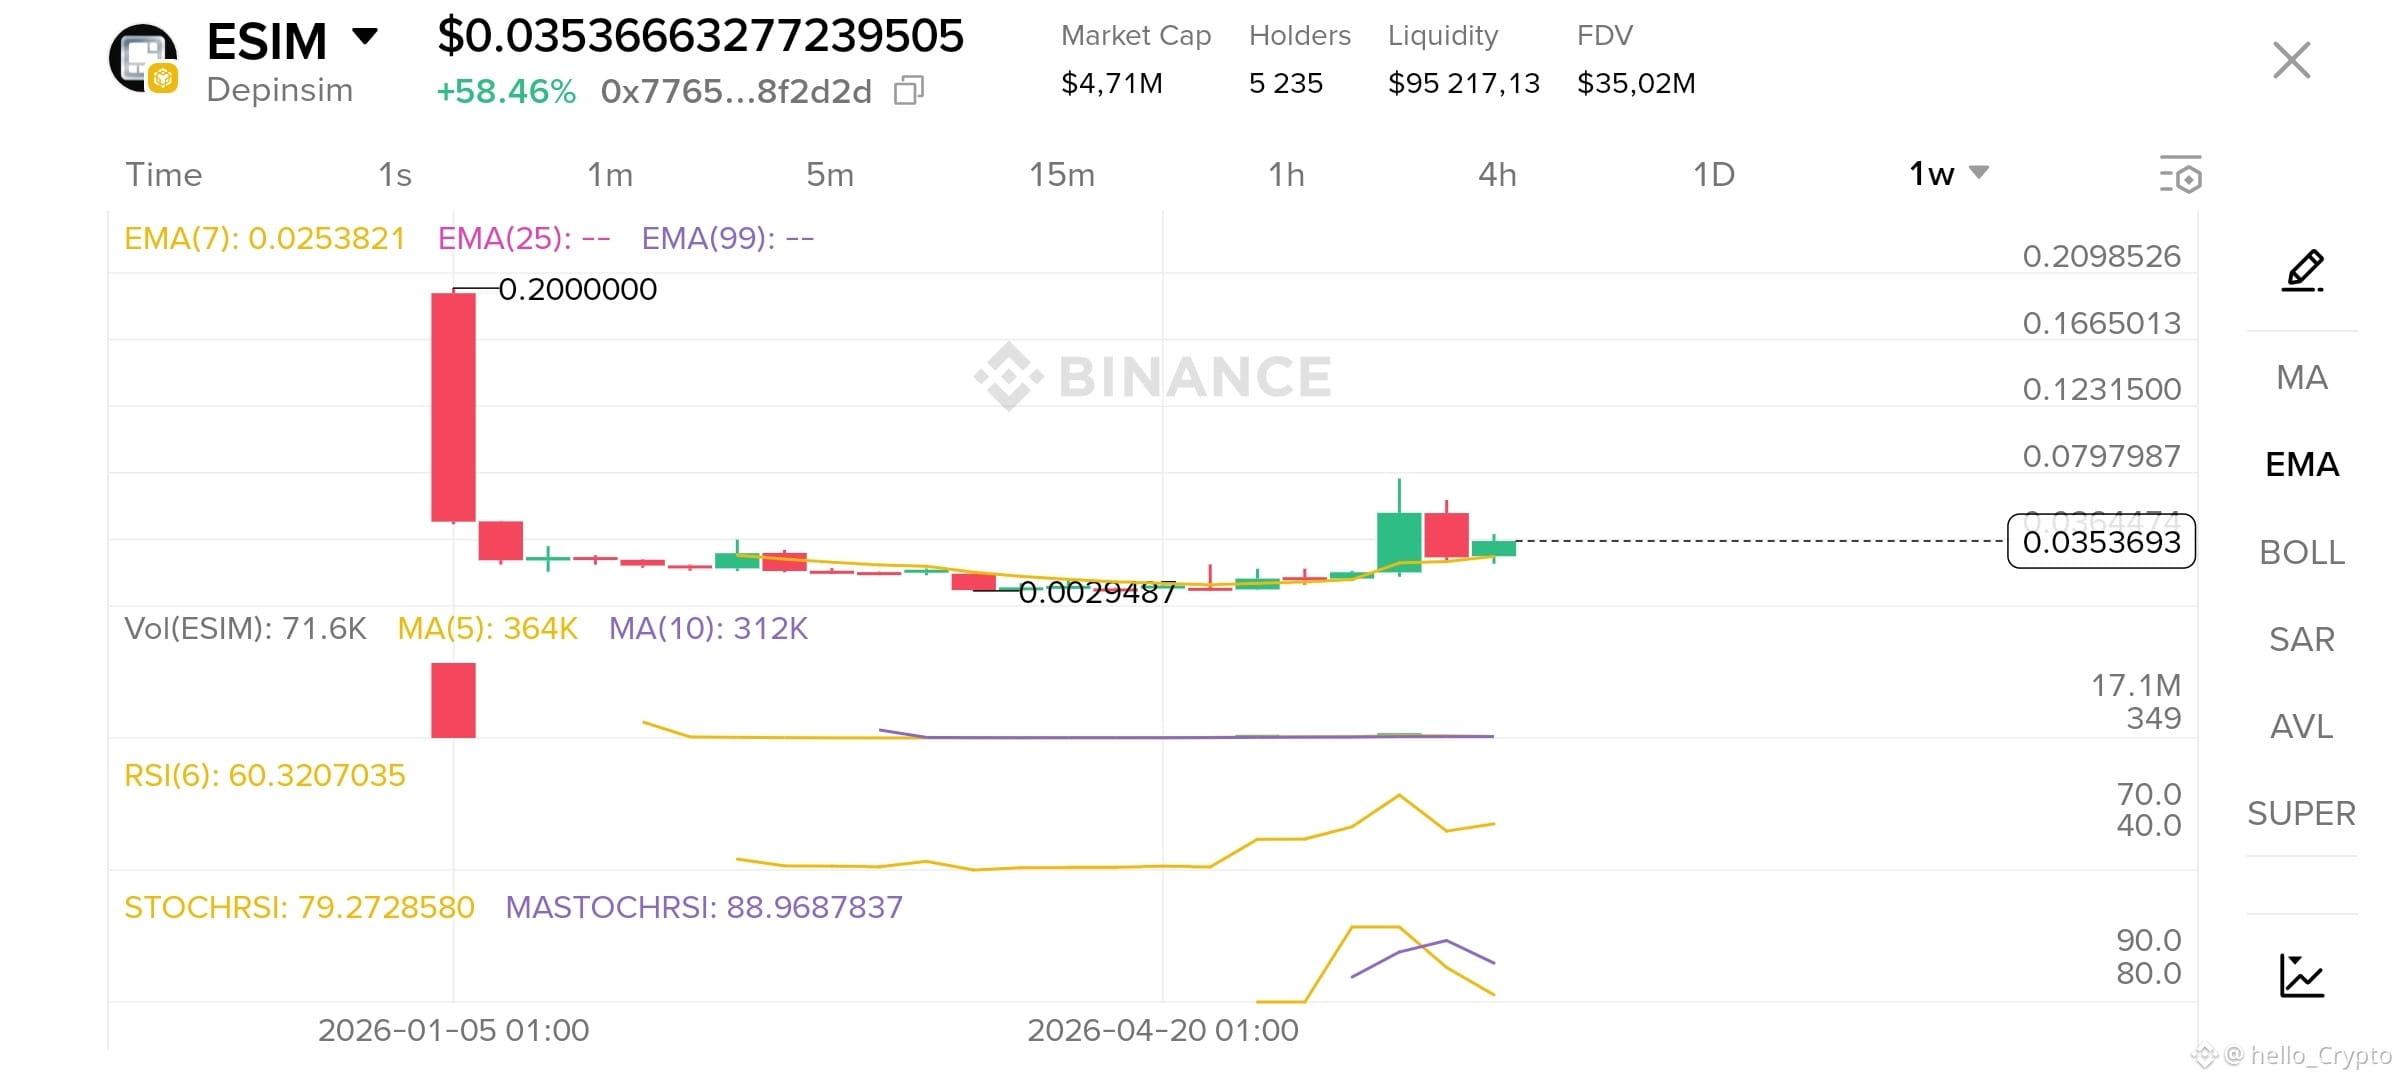Select the 1D timeframe

click(1713, 175)
